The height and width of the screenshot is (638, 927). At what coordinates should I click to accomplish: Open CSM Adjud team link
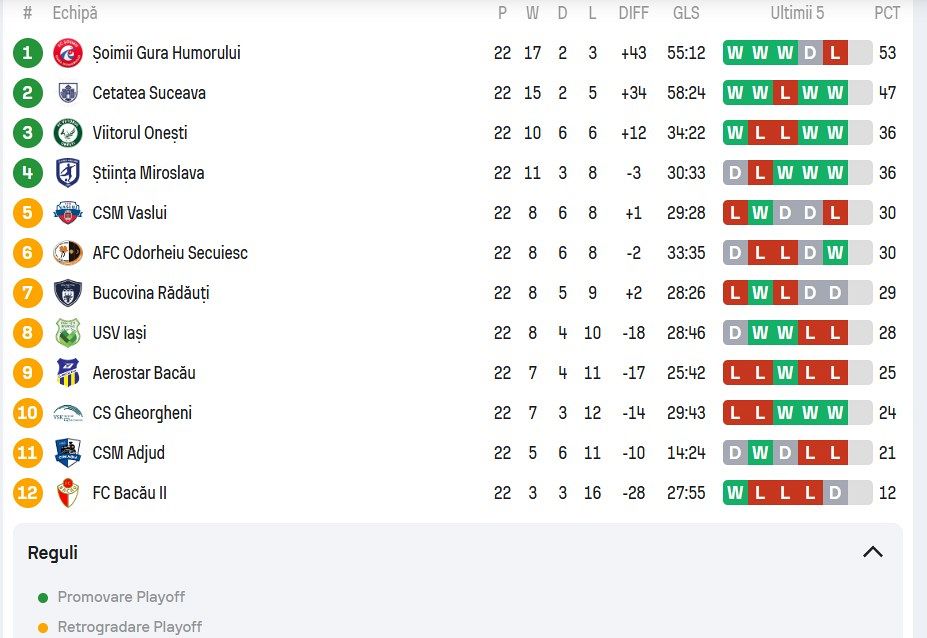pyautogui.click(x=128, y=453)
